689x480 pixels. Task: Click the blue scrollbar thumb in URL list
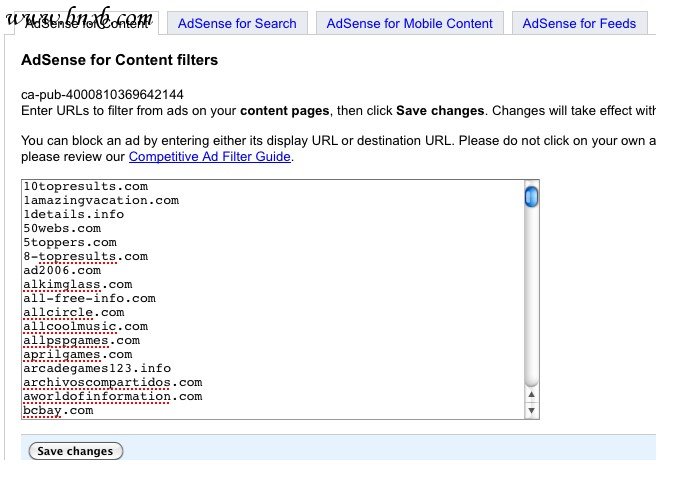click(531, 196)
